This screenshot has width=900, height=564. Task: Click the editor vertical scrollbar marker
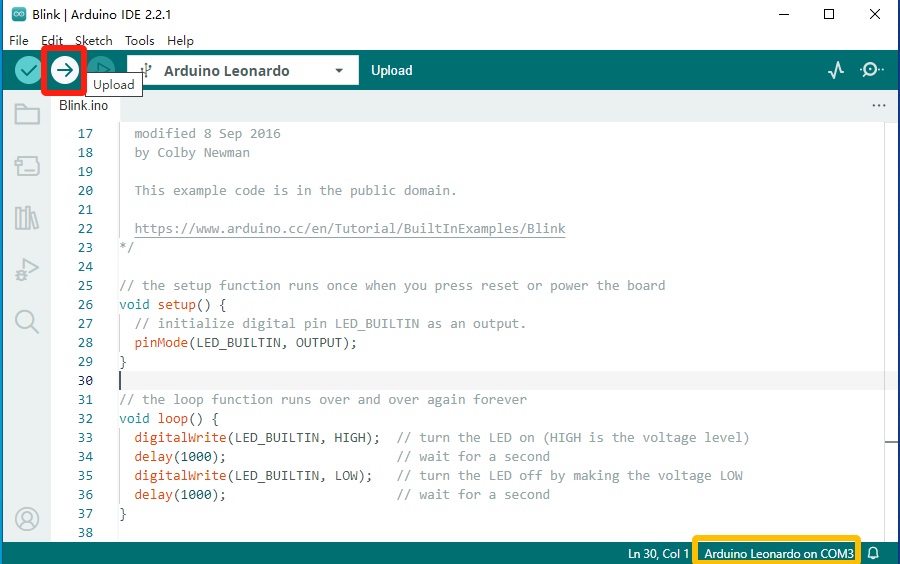(x=891, y=442)
